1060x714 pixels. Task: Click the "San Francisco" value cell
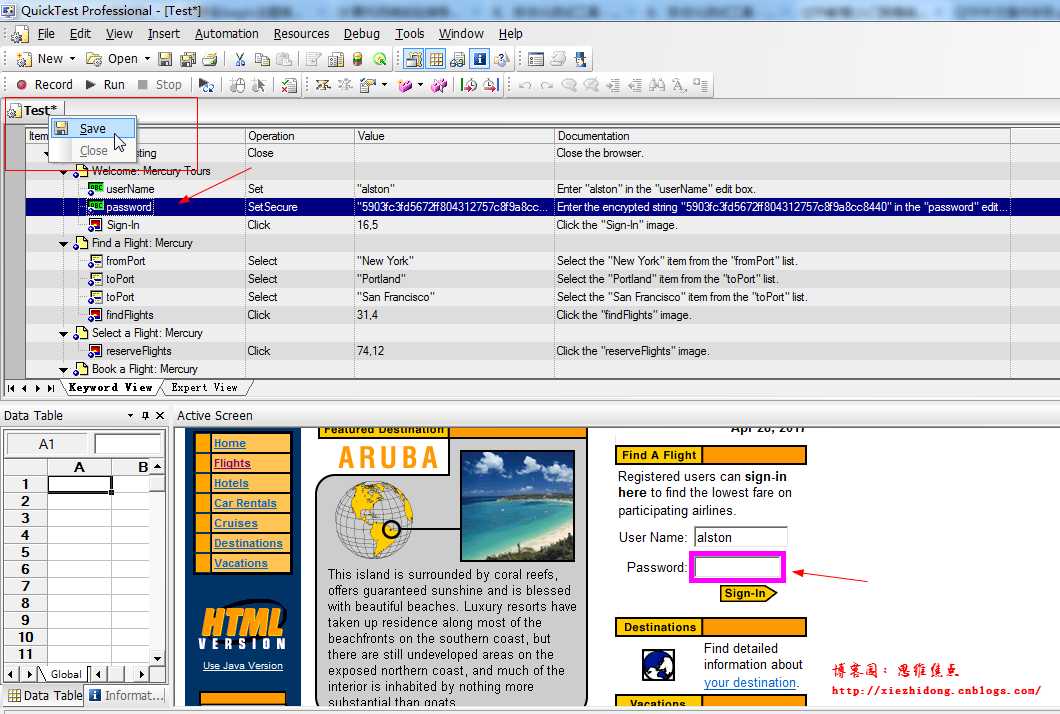pos(454,297)
